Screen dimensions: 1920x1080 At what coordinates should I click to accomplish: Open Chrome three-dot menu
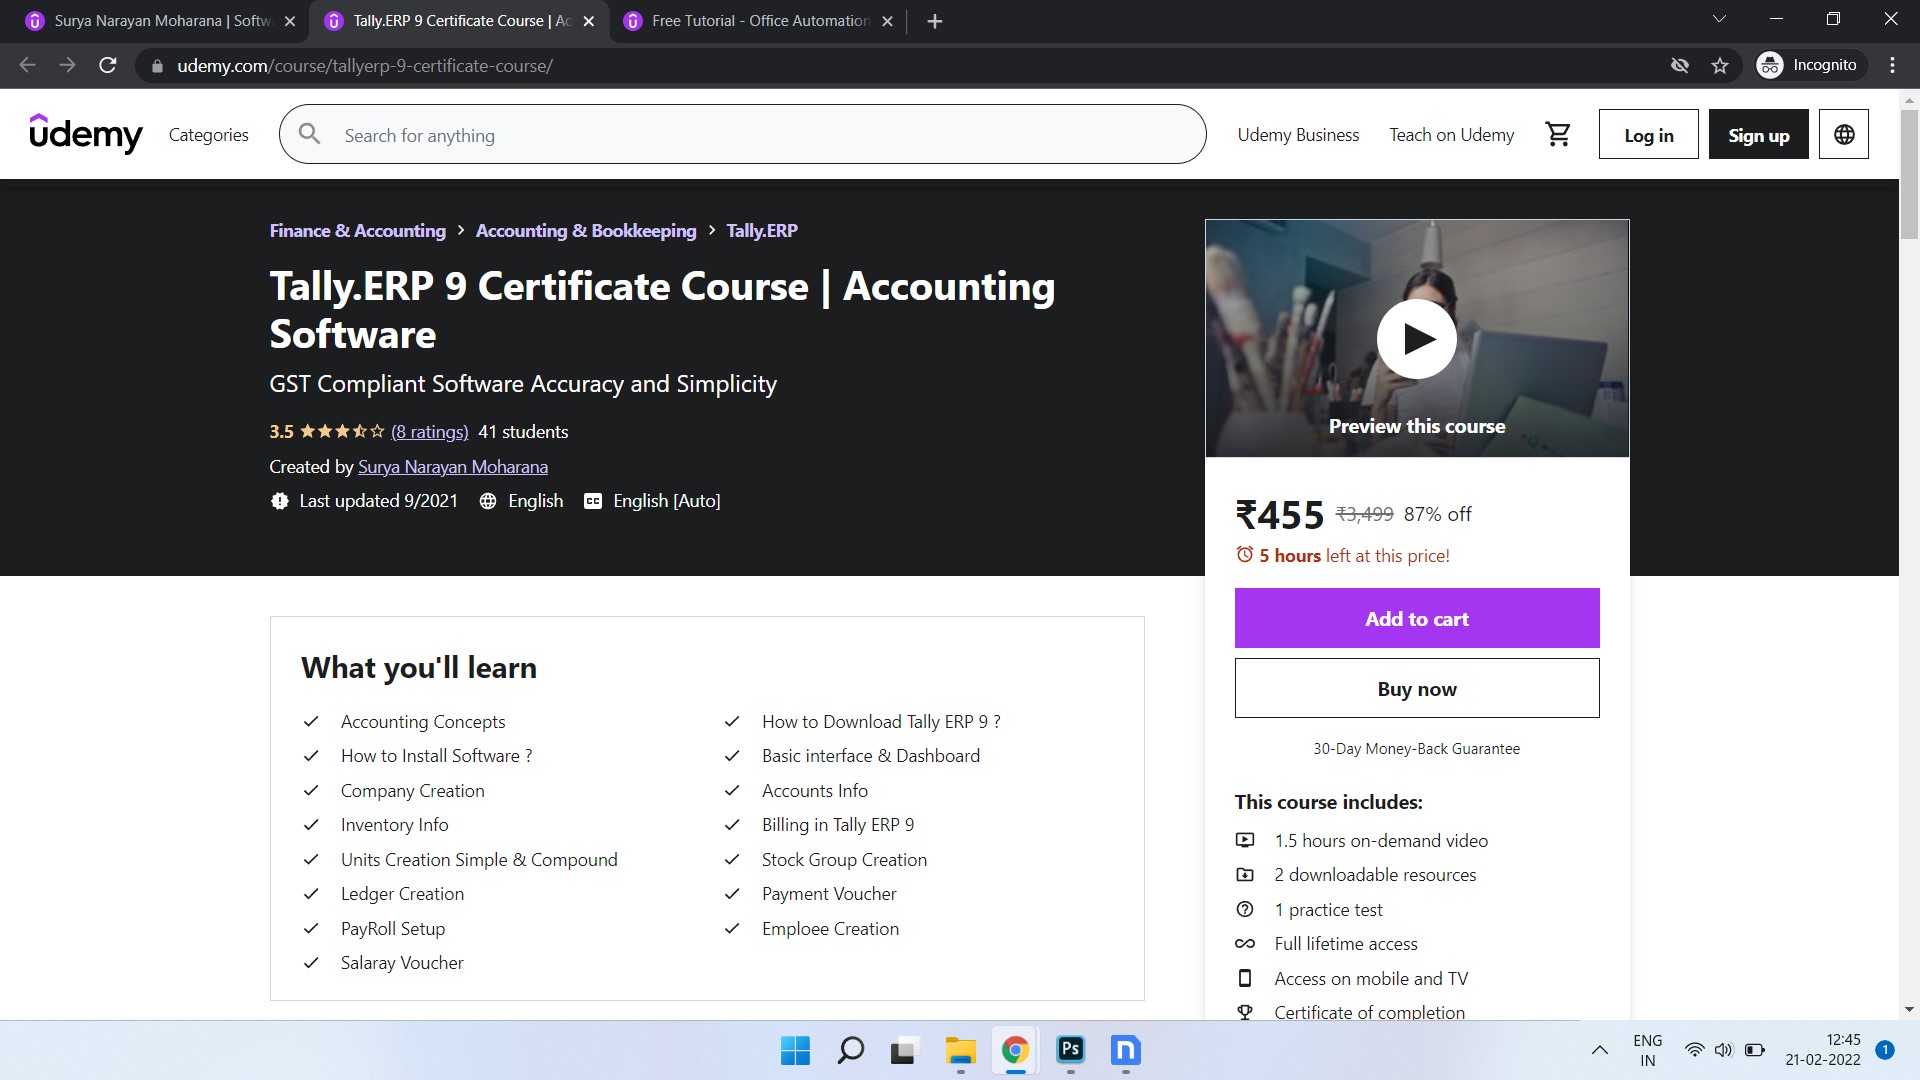coord(1892,65)
